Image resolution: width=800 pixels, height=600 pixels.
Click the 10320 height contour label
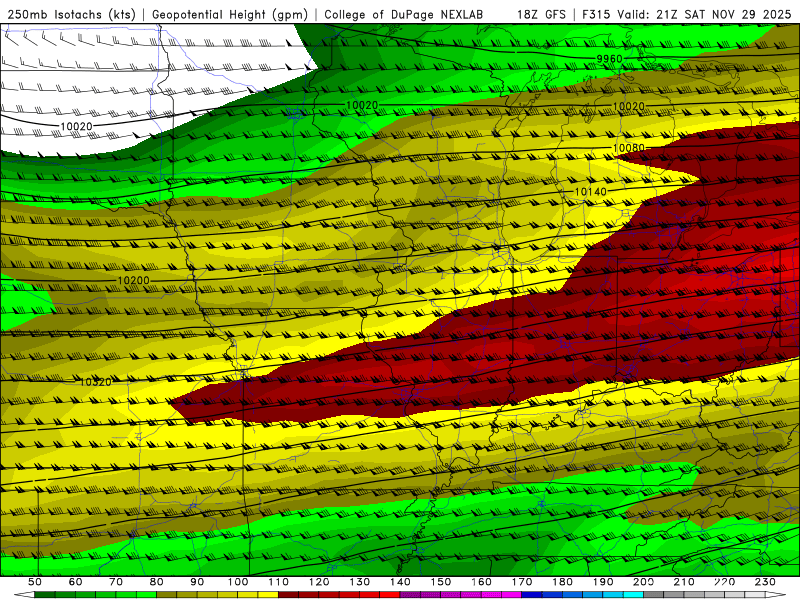click(x=95, y=382)
